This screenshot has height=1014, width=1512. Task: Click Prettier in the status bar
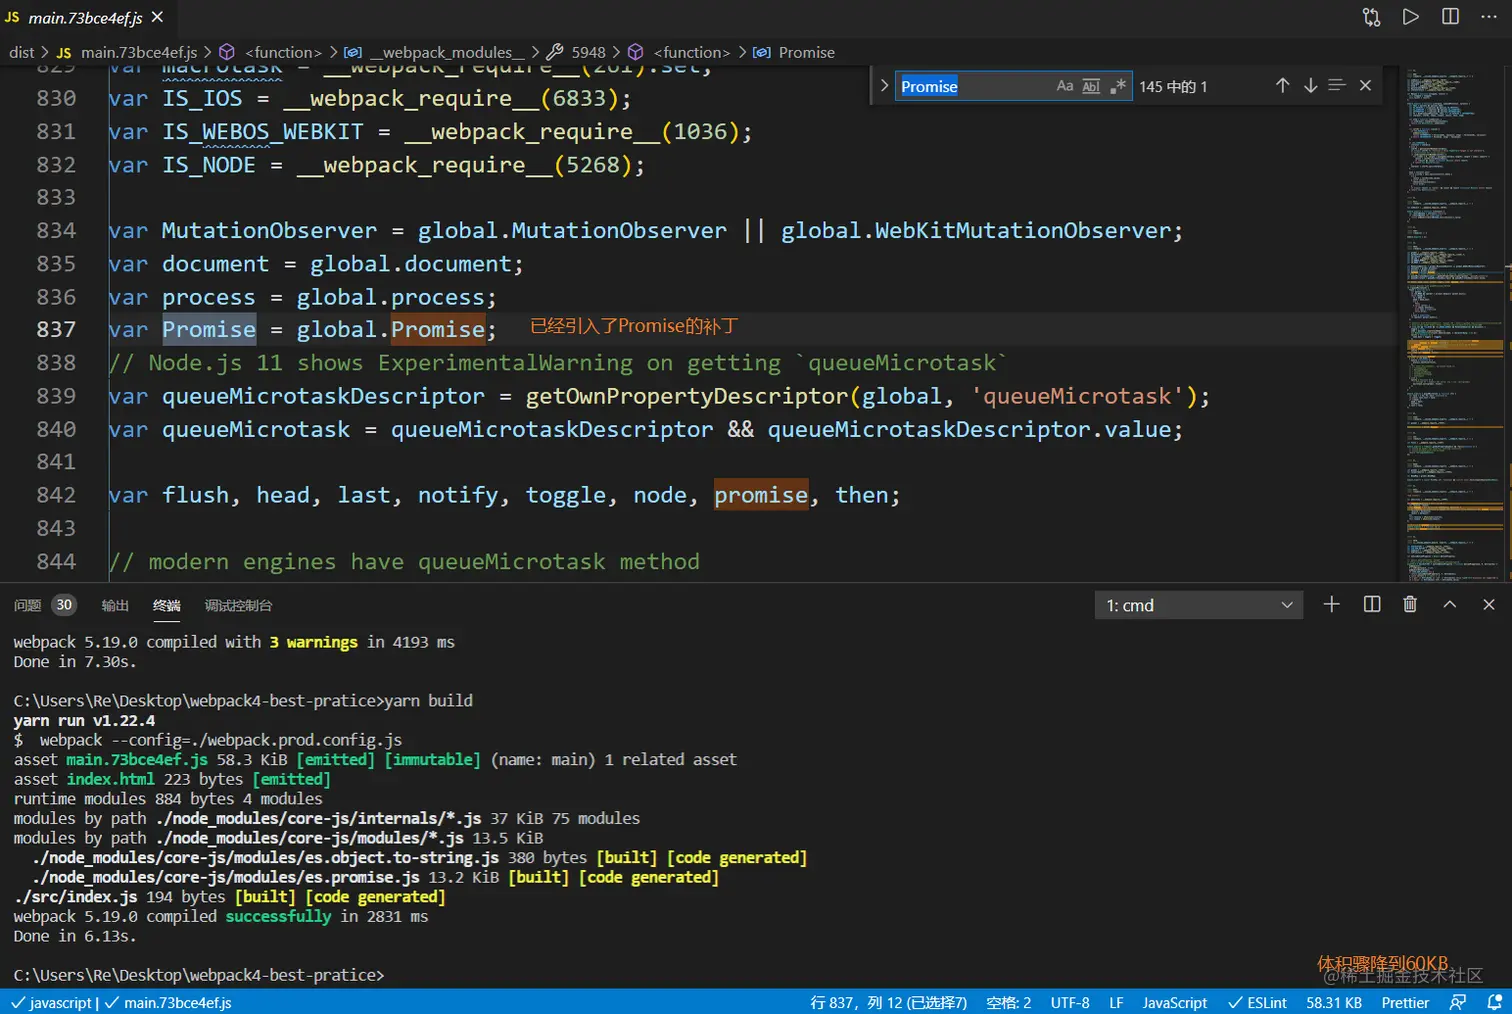pos(1405,1002)
